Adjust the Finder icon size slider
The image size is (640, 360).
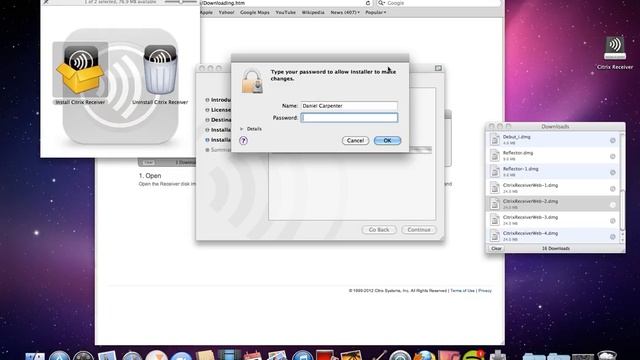tap(180, 2)
